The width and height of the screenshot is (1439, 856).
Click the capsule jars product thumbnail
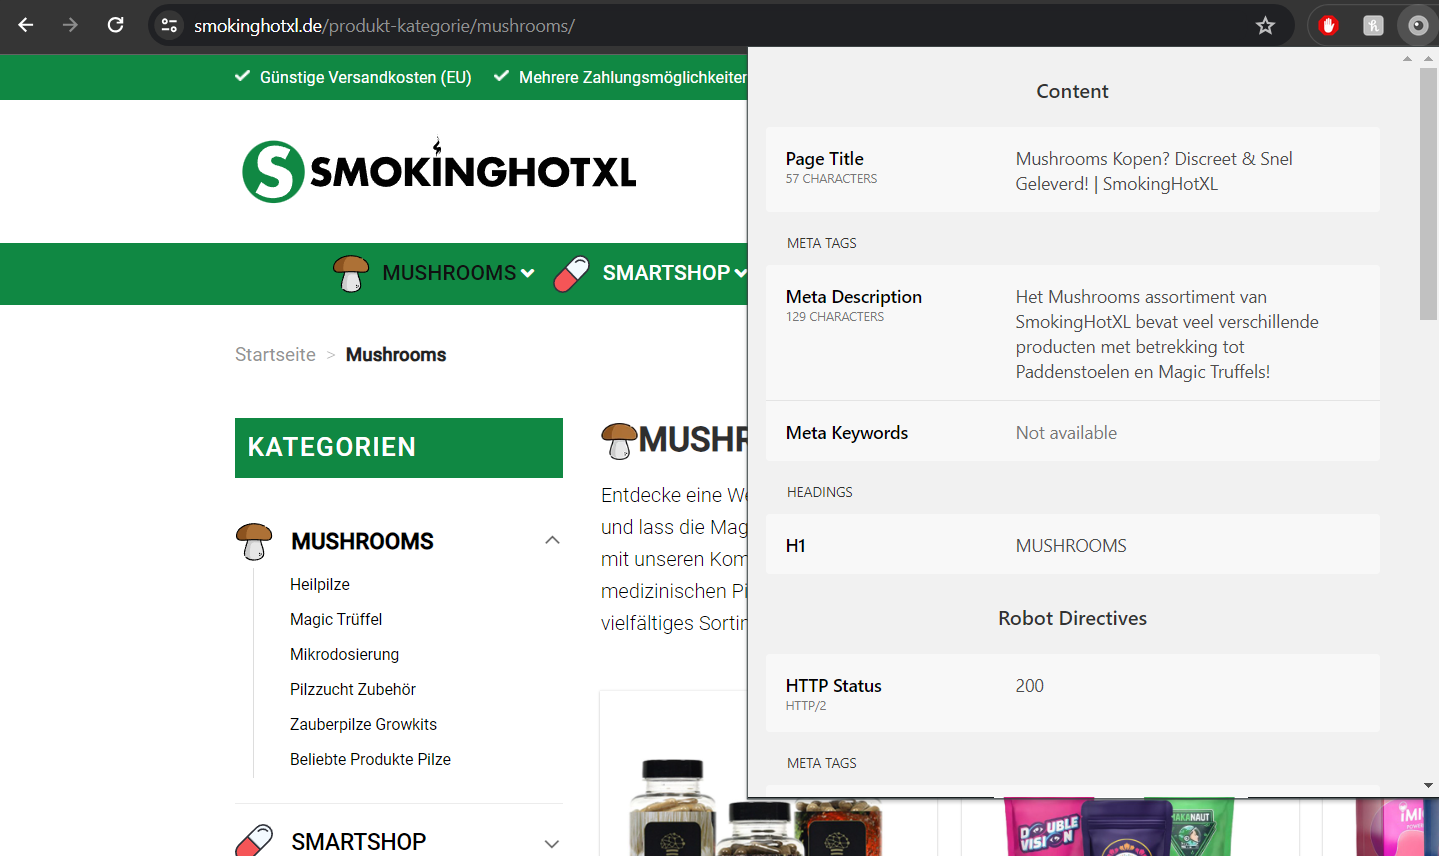coord(755,807)
